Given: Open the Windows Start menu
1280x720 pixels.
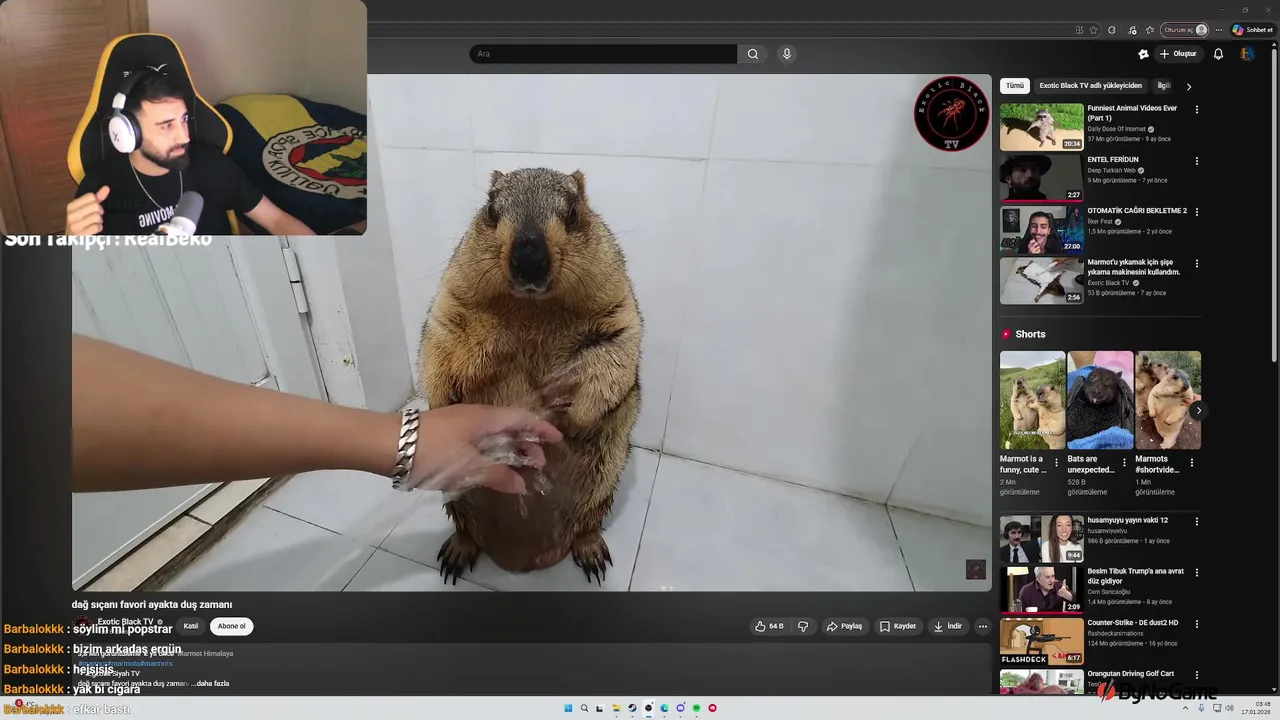Looking at the screenshot, I should (x=568, y=708).
